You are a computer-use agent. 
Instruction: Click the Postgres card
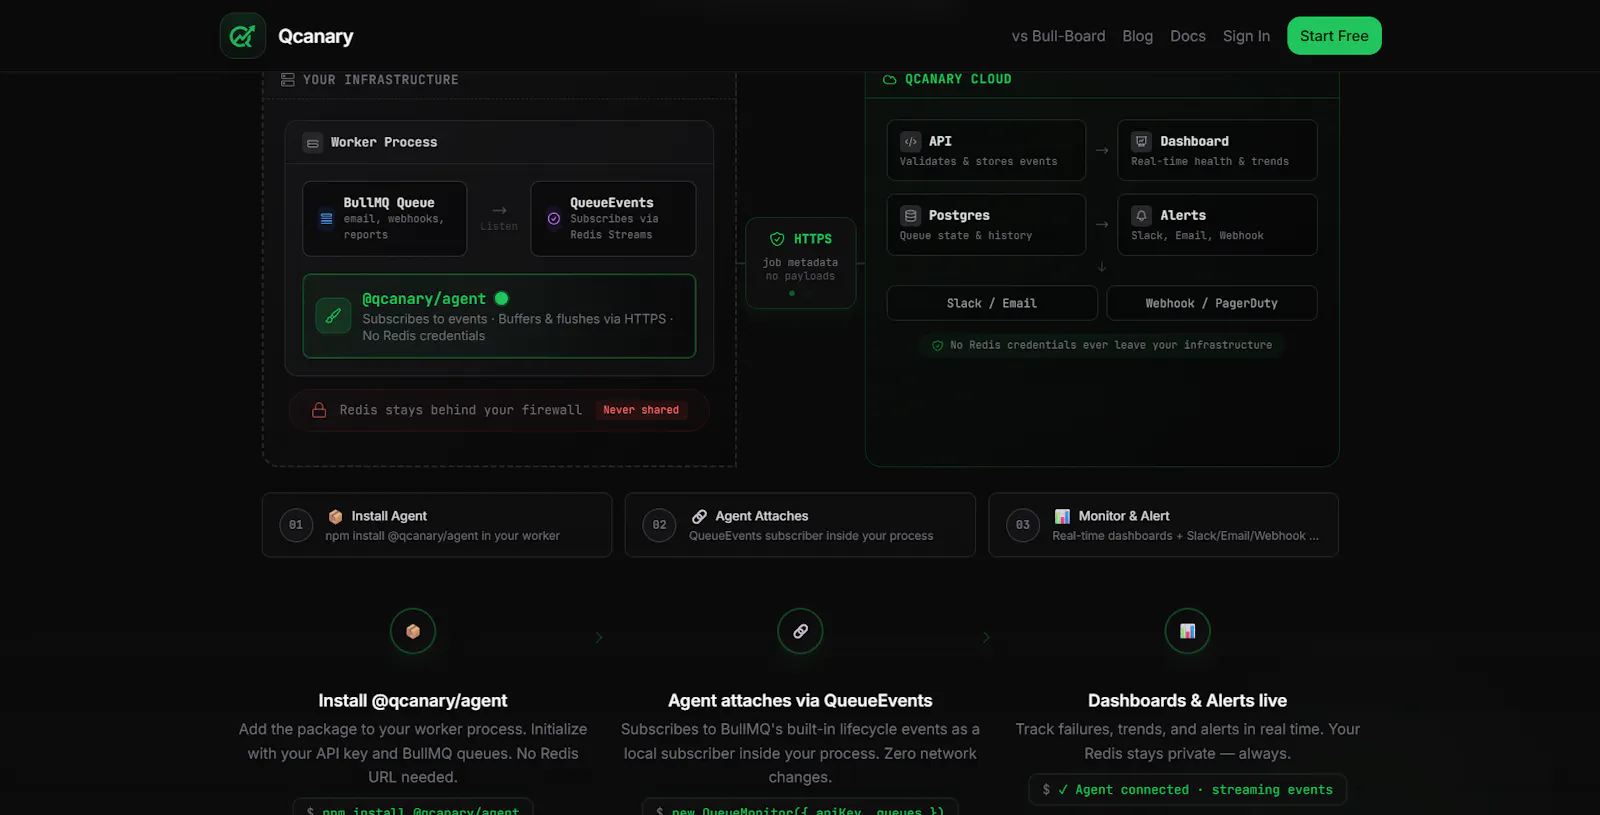[x=986, y=225]
